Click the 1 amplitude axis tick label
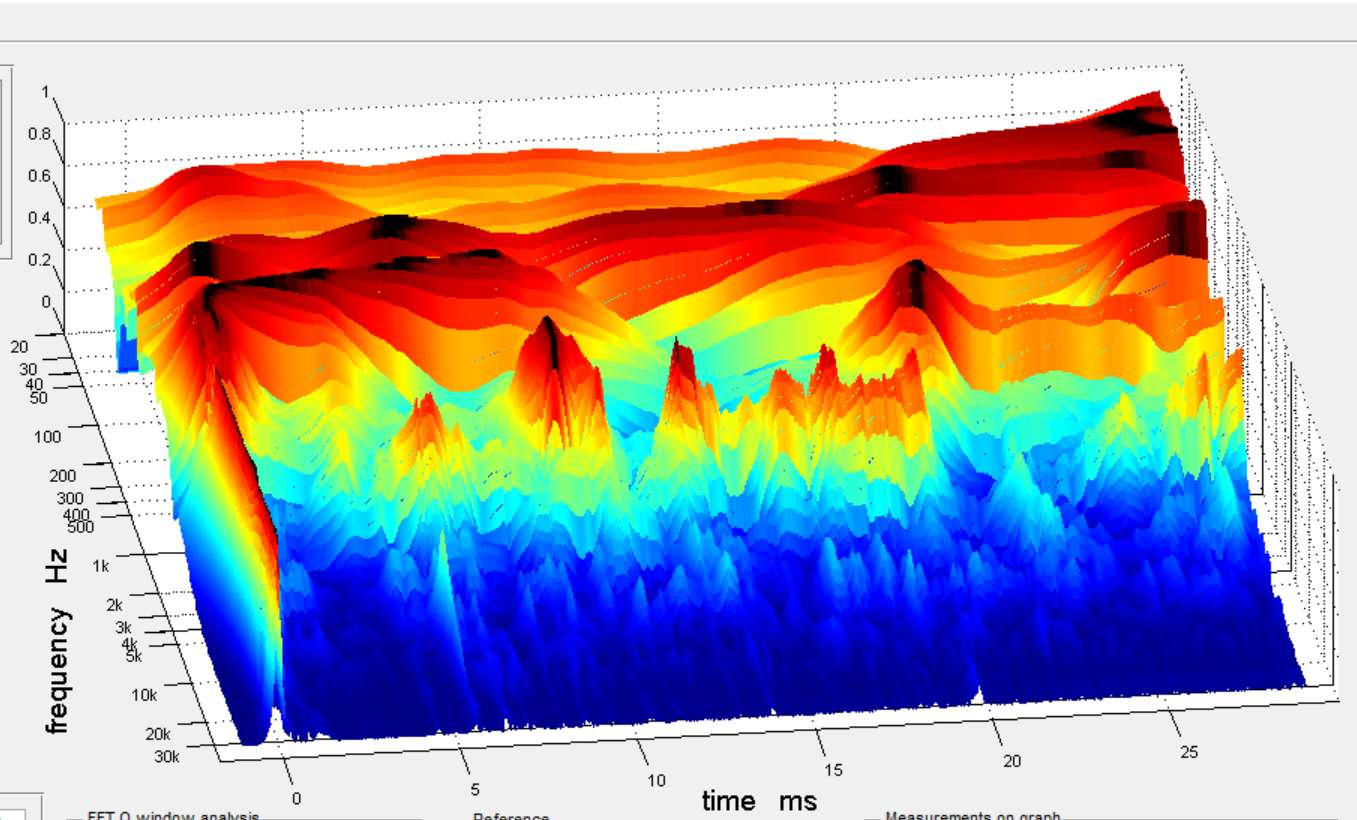Image resolution: width=1357 pixels, height=820 pixels. pyautogui.click(x=45, y=92)
